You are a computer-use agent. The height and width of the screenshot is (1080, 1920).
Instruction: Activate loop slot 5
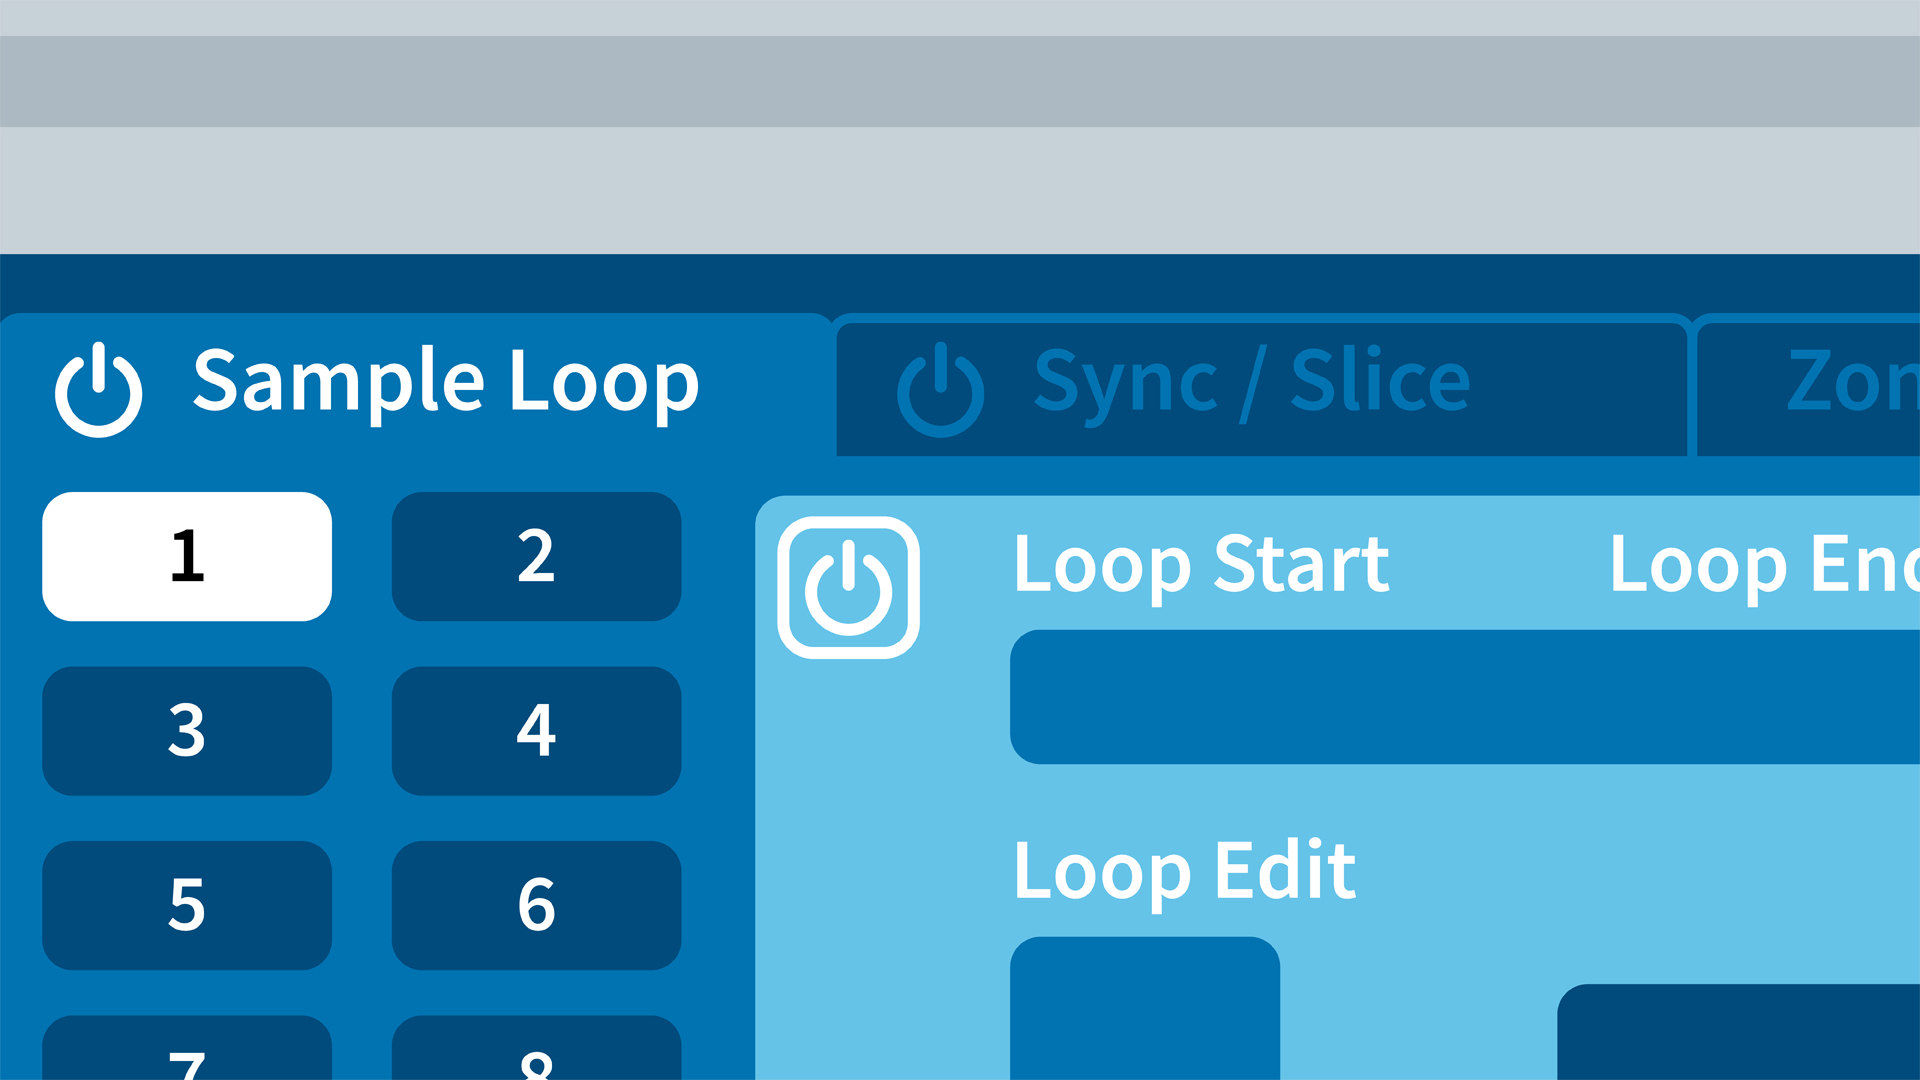(x=187, y=905)
